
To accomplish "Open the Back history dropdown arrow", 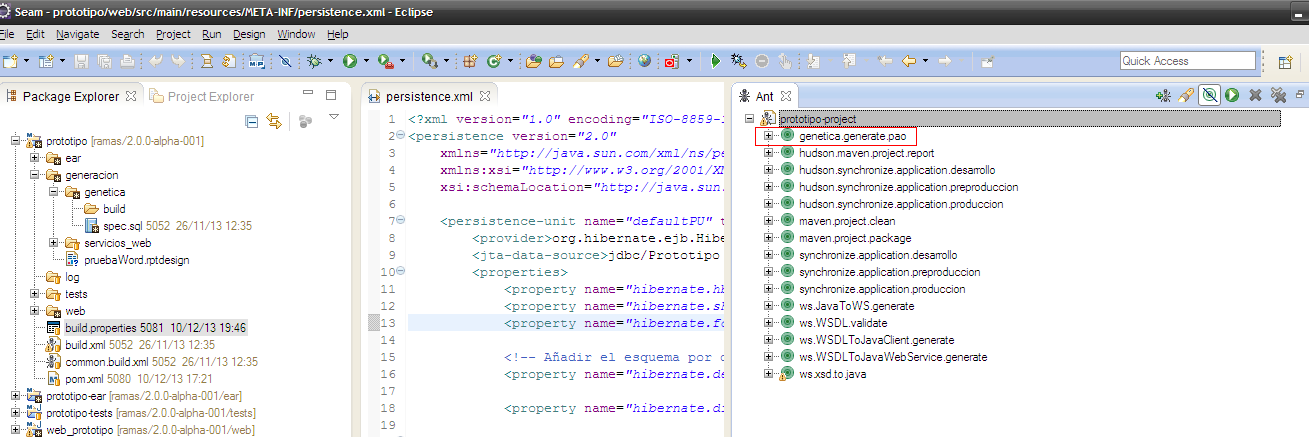I will pos(926,61).
